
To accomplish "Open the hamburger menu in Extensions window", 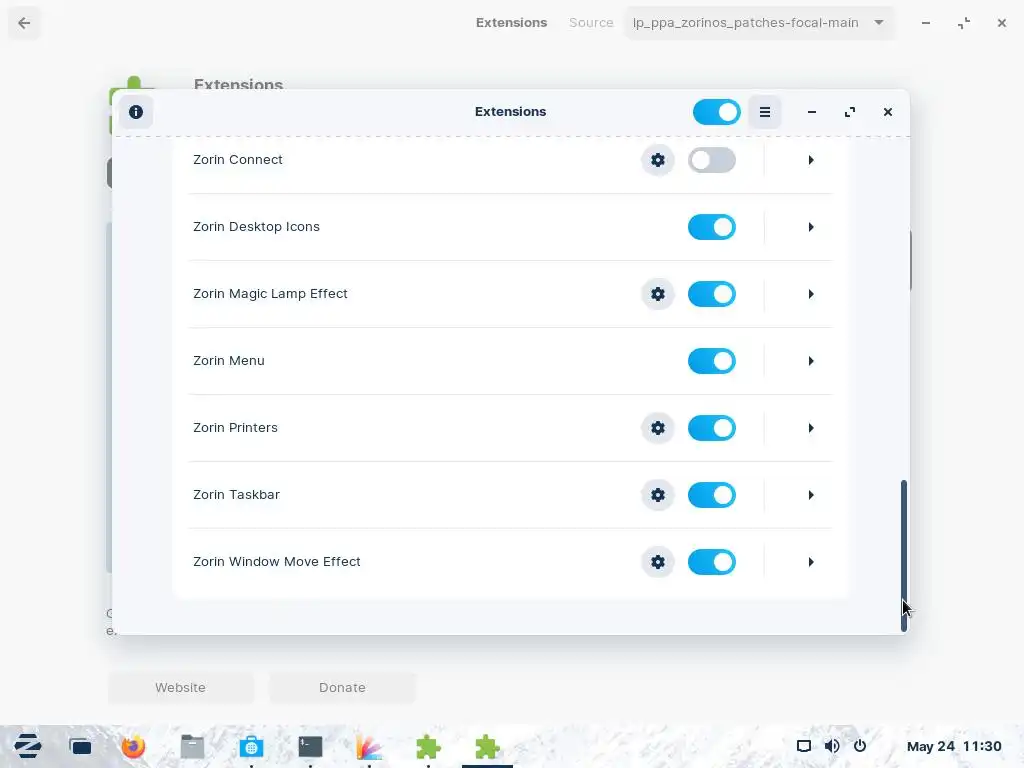I will [765, 112].
